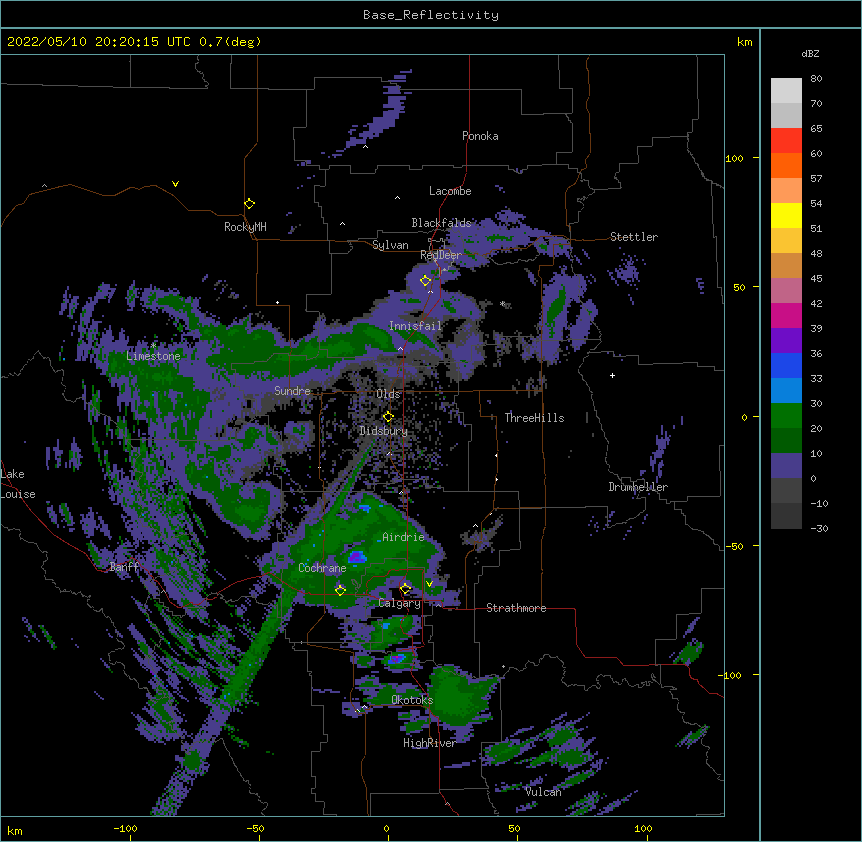This screenshot has height=842, width=862.
Task: Click the yellow diamond marker below RedDeer
Action: [x=426, y=281]
